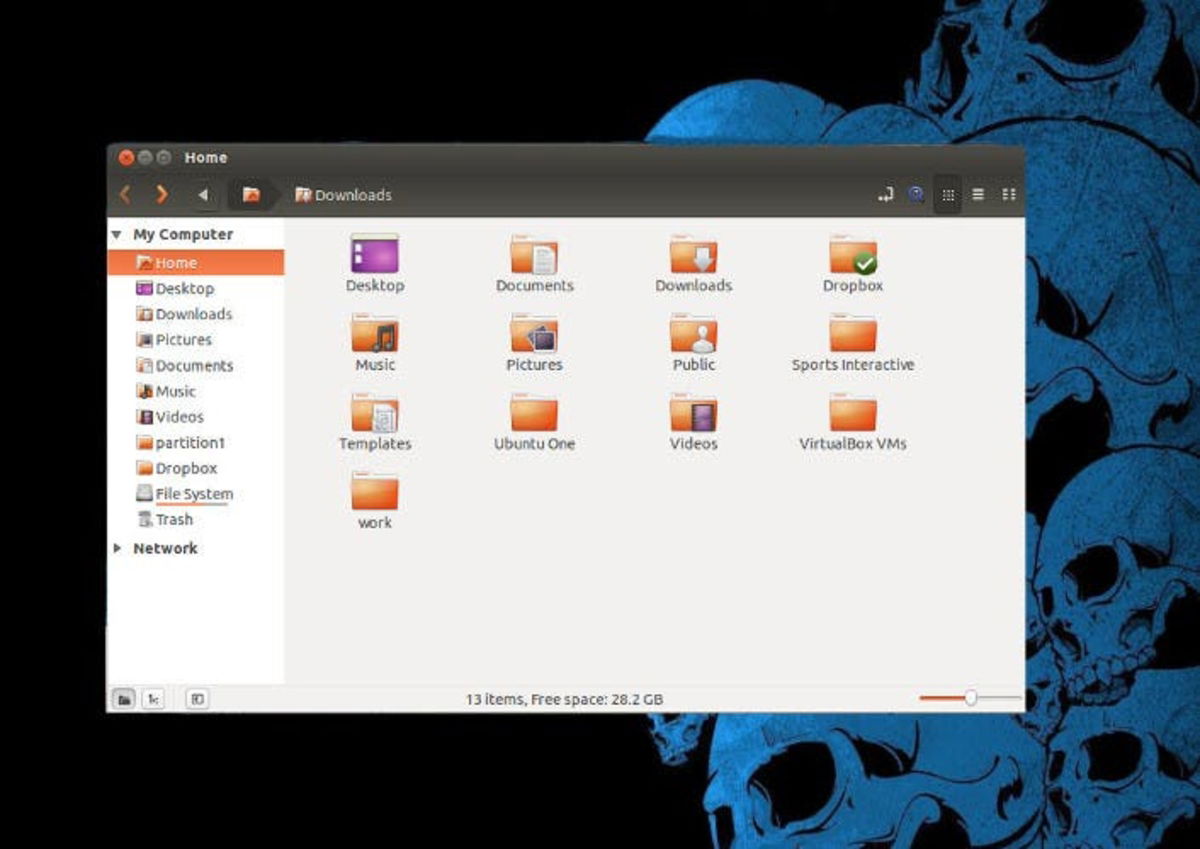The height and width of the screenshot is (849, 1200).
Task: Click the status text showing free space
Action: (x=564, y=699)
